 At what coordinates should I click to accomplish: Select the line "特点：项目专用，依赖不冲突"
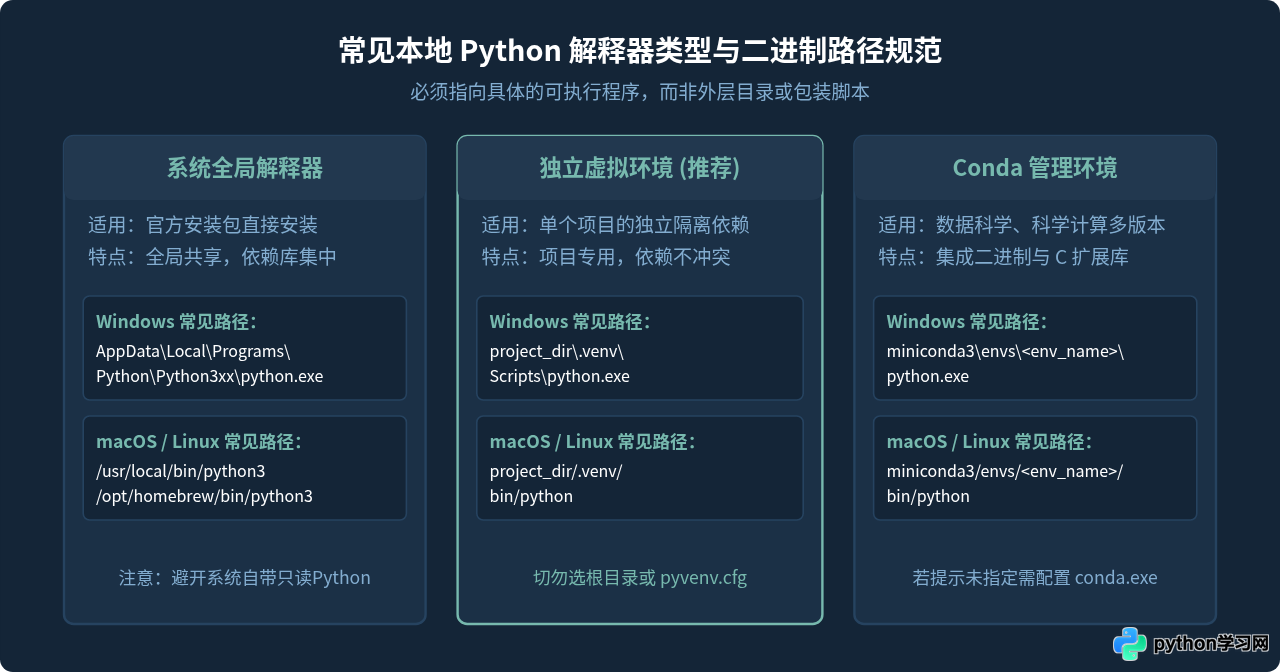pos(606,257)
